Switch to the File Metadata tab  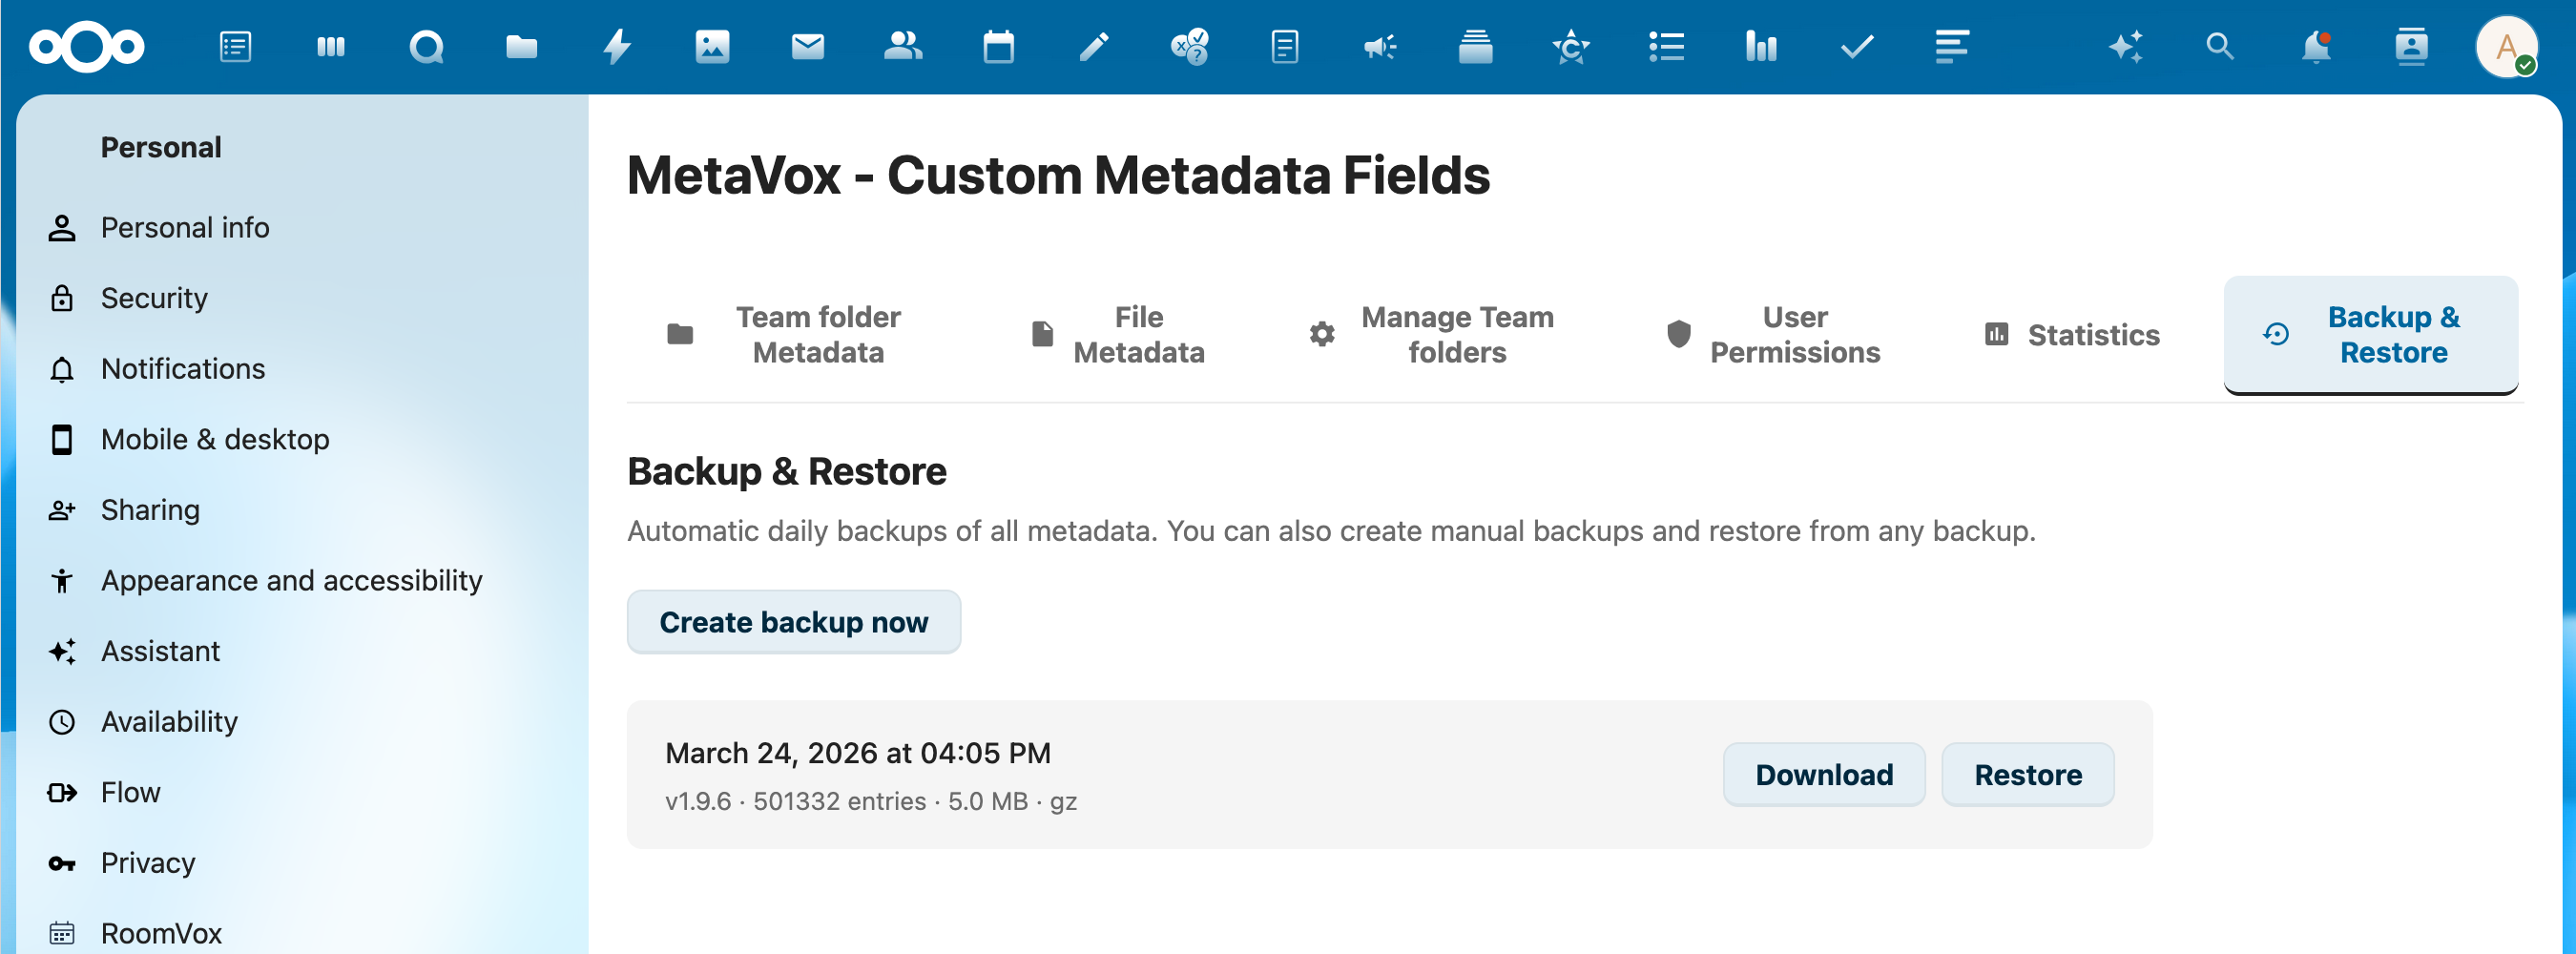point(1118,335)
